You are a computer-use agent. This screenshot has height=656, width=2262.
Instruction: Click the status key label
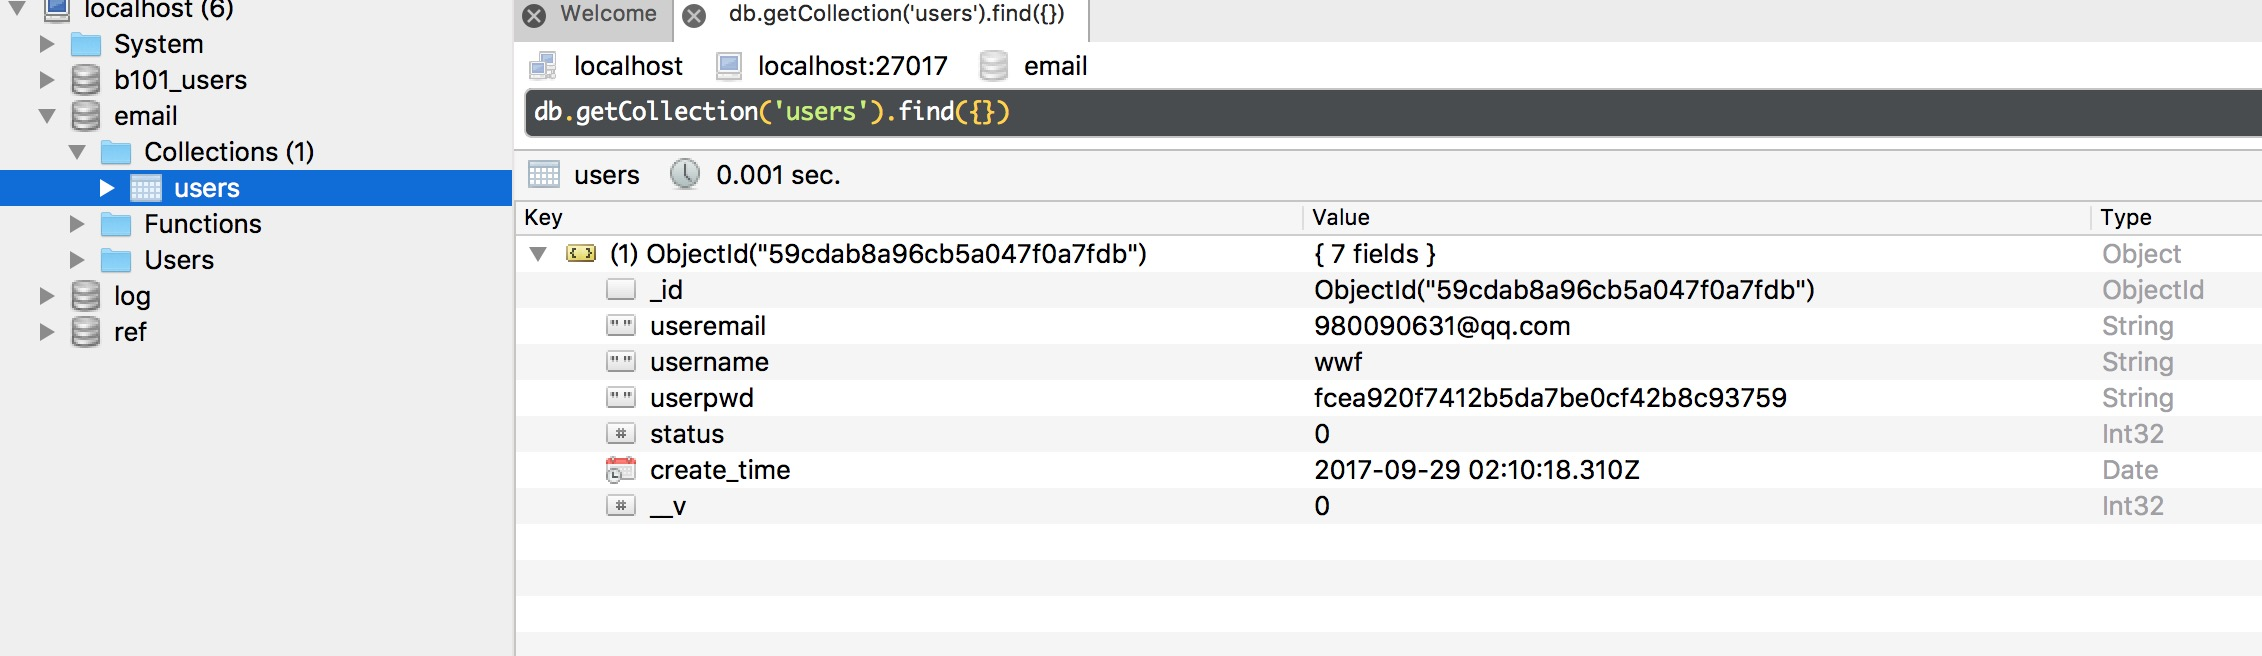point(687,434)
